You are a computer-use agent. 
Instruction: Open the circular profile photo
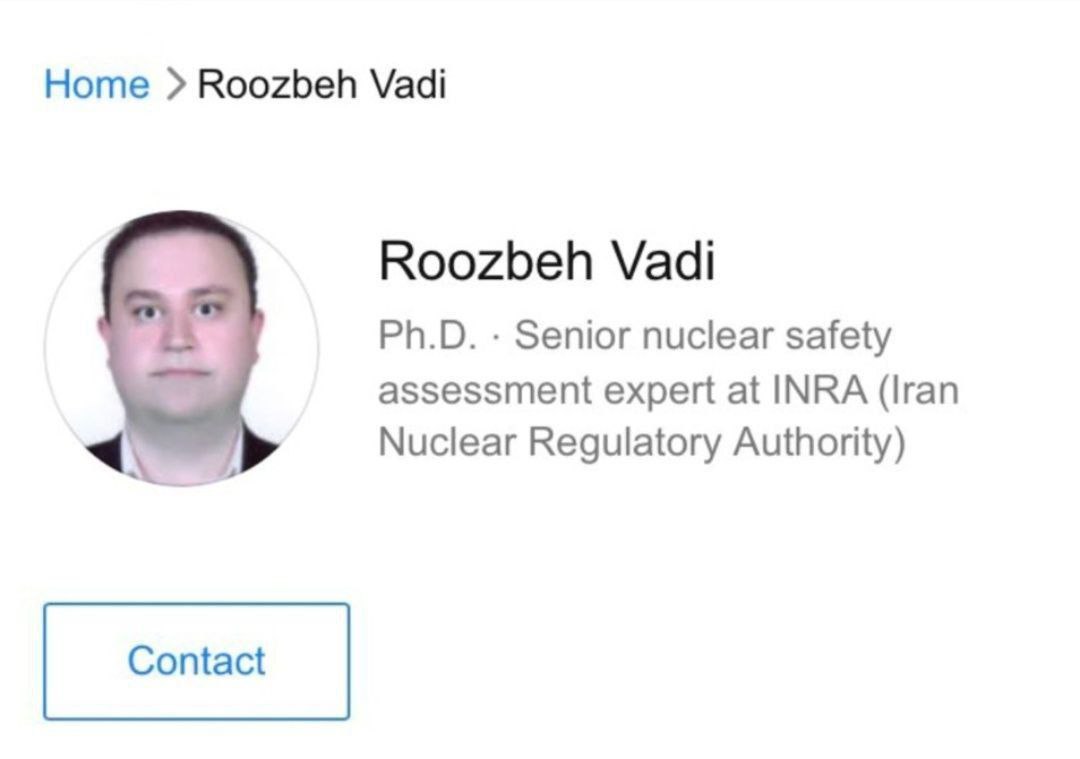click(181, 348)
